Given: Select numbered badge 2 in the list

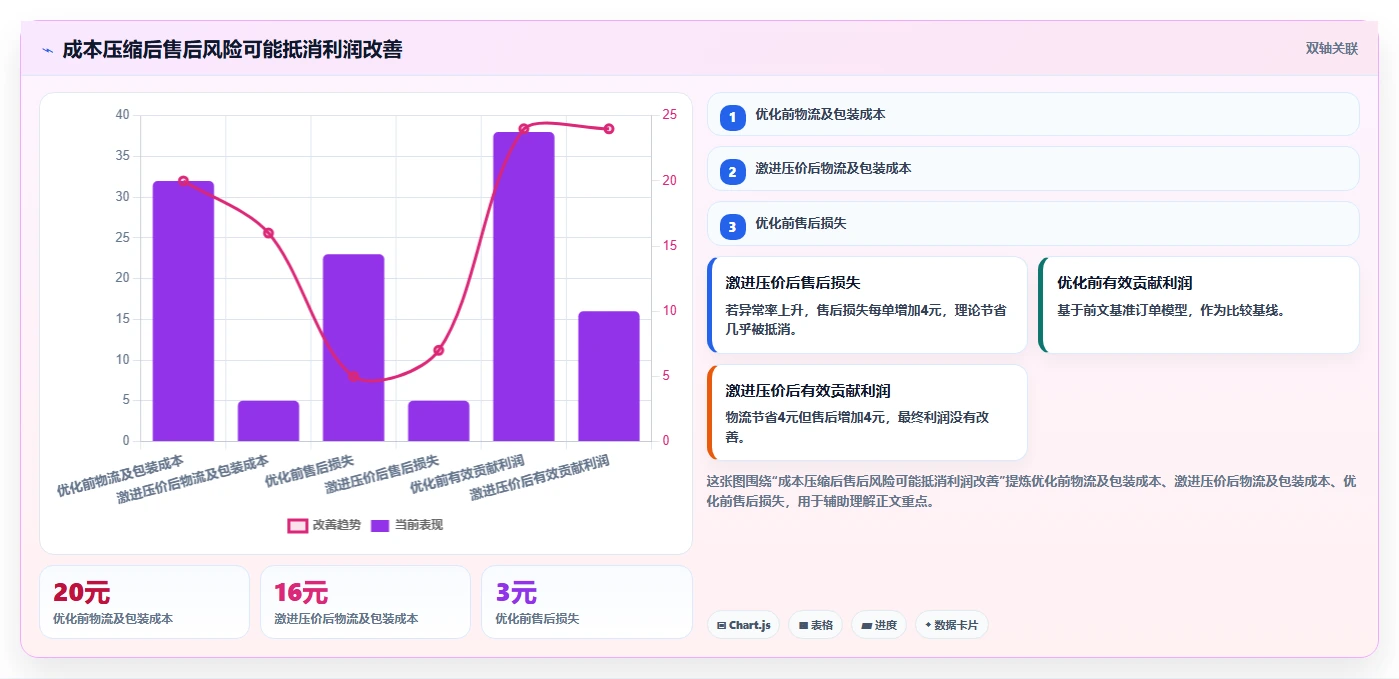Looking at the screenshot, I should pyautogui.click(x=732, y=172).
